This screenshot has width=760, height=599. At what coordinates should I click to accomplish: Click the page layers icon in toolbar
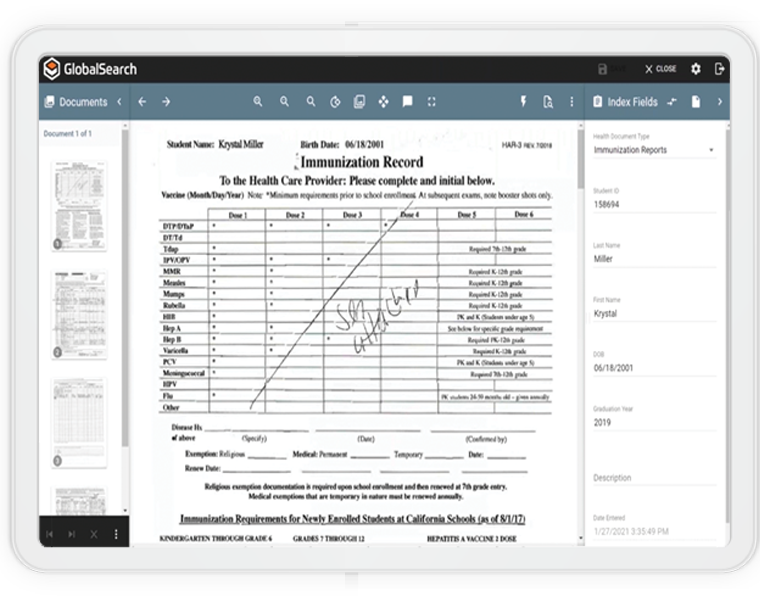[359, 102]
